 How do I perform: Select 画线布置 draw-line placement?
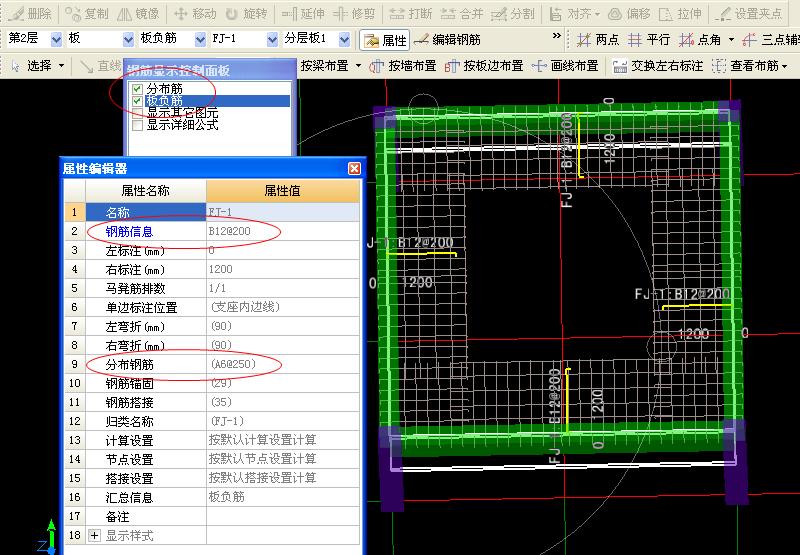565,66
